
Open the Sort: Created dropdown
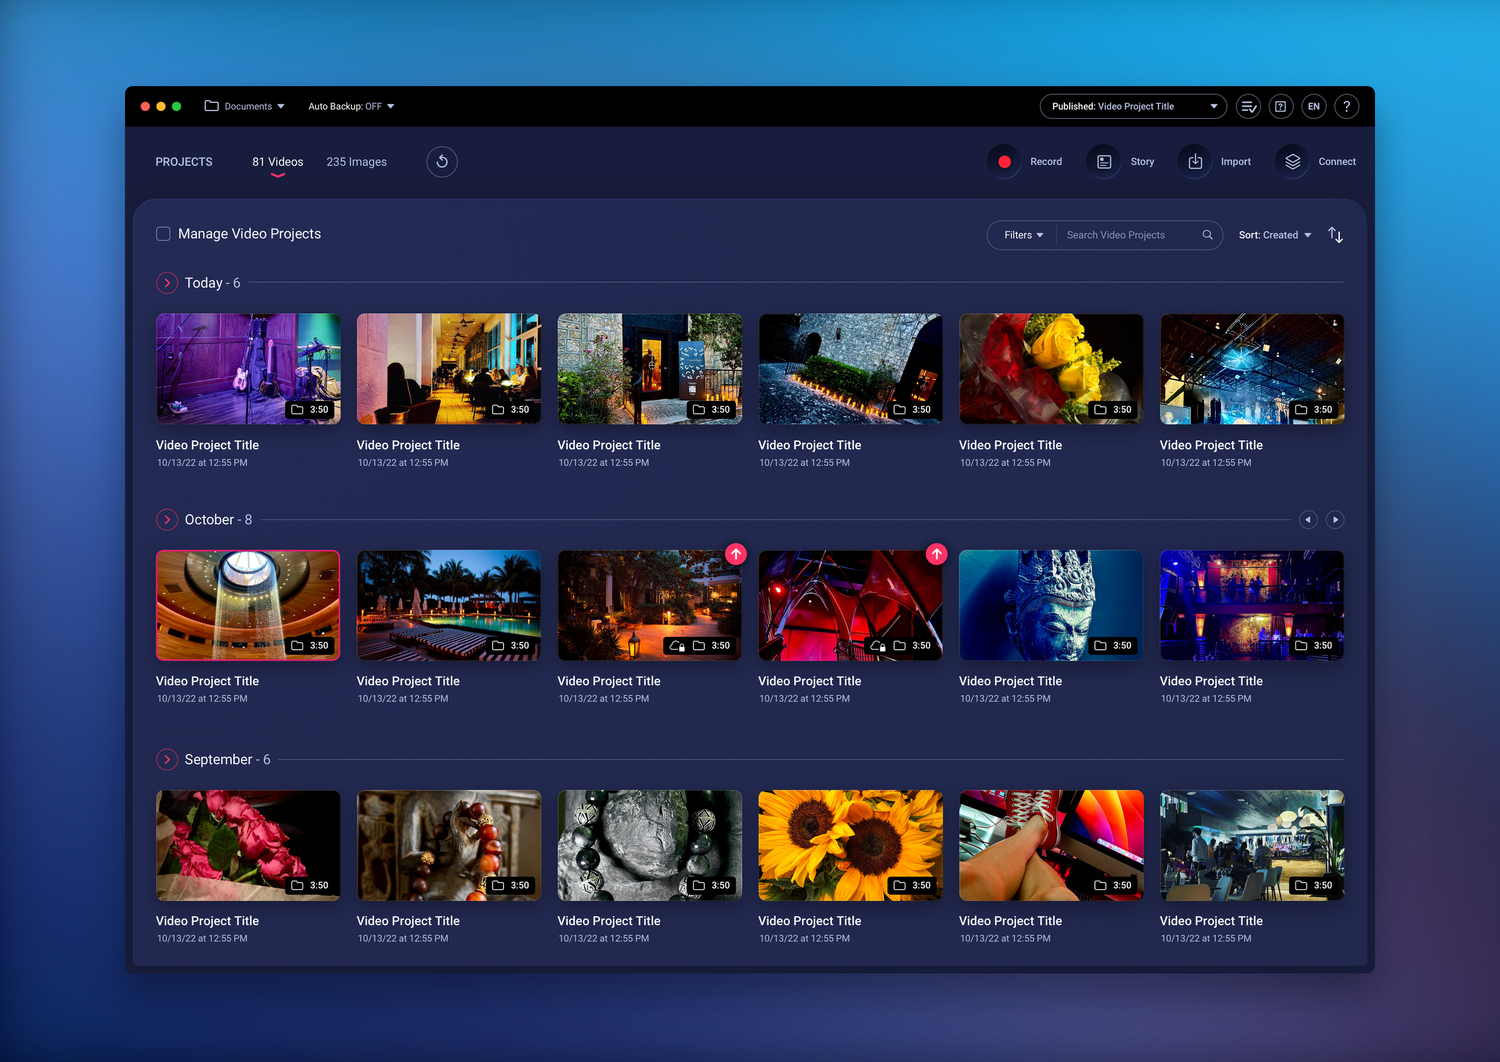click(x=1274, y=235)
